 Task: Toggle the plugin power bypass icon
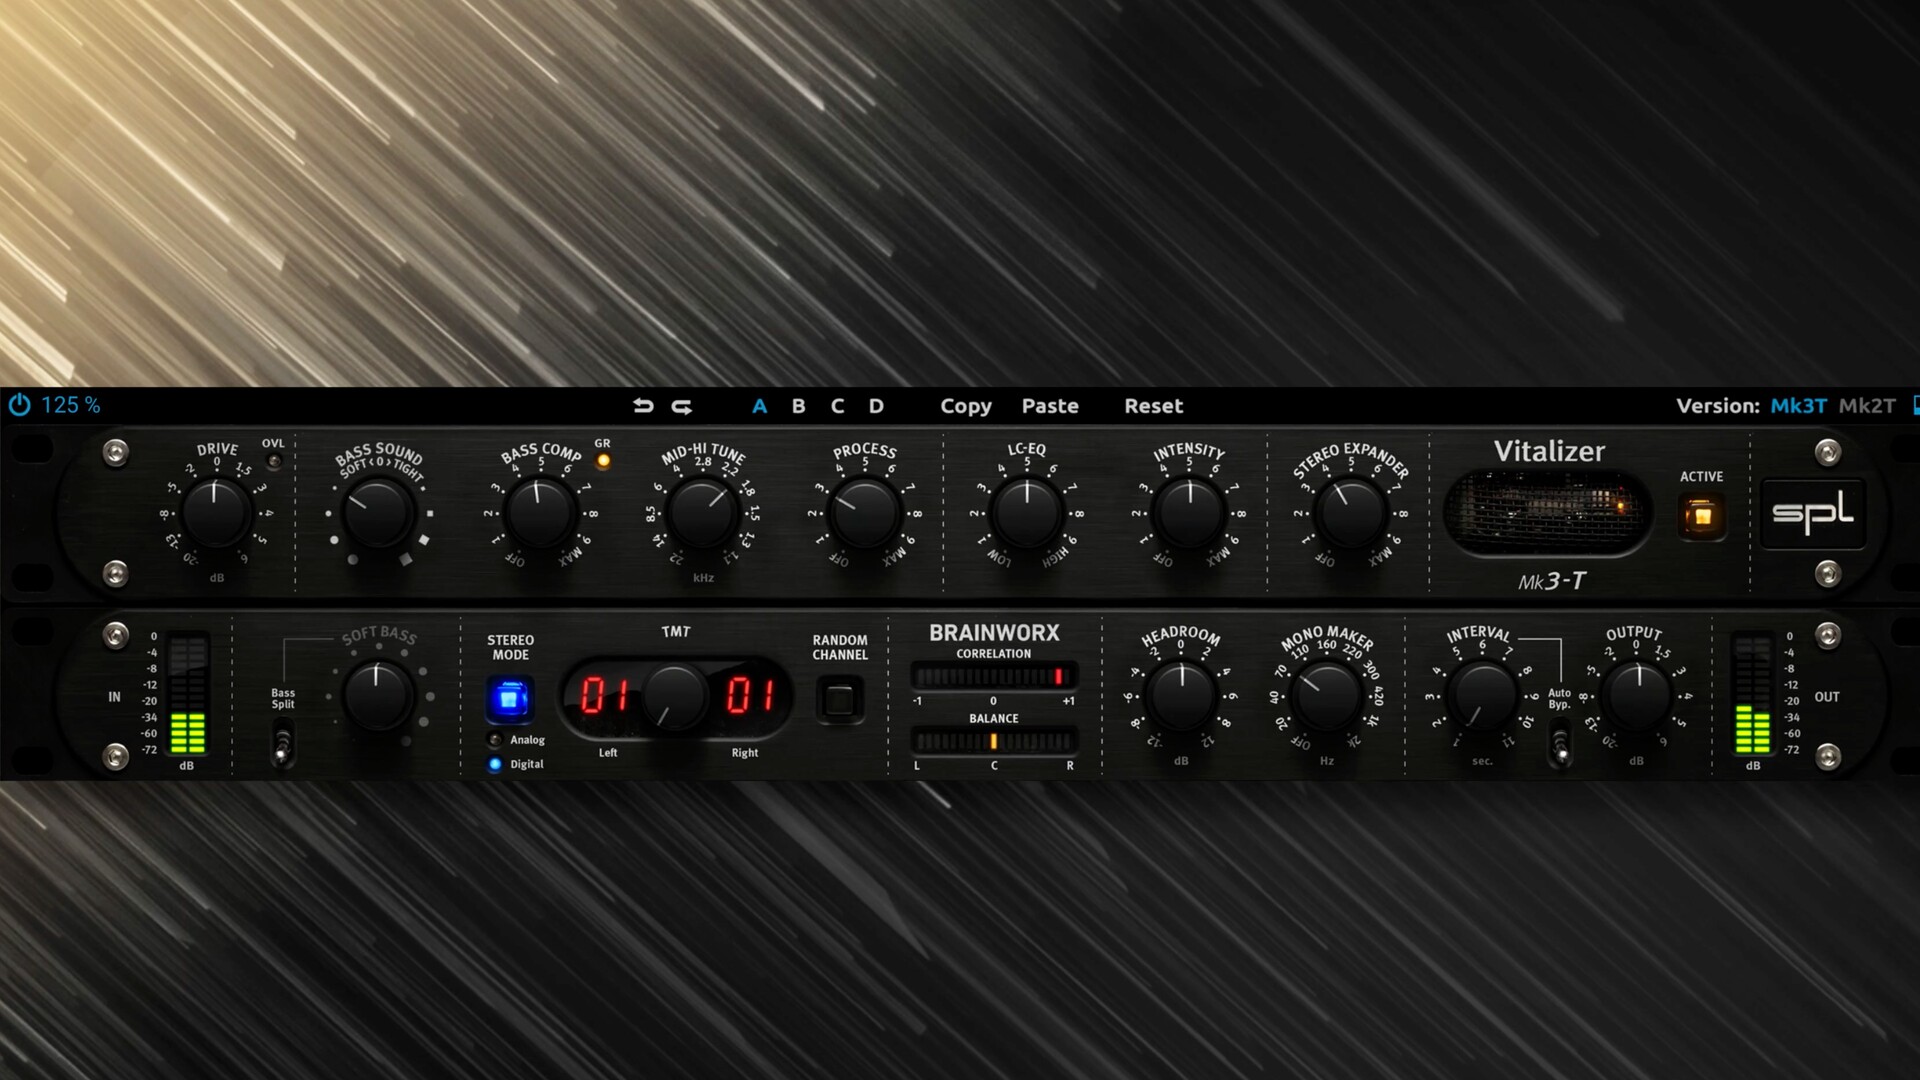tap(19, 405)
